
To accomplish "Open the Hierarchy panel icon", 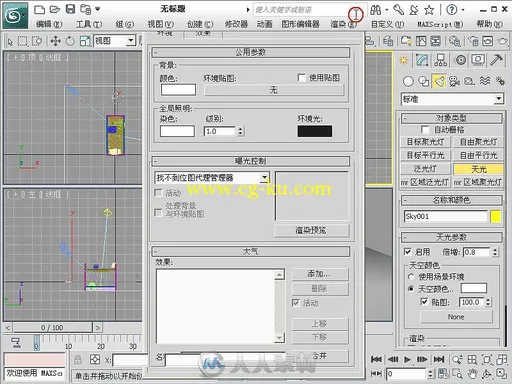I will 441,60.
